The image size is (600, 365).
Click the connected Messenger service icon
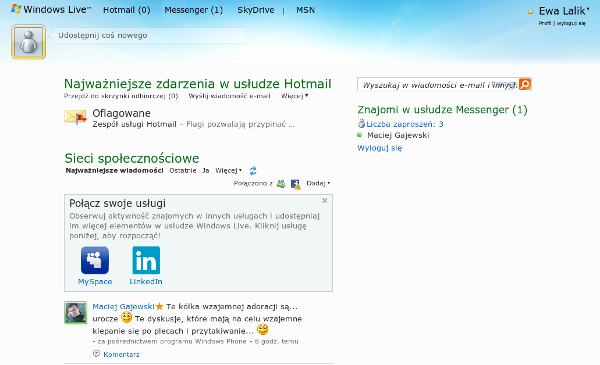pyautogui.click(x=281, y=184)
